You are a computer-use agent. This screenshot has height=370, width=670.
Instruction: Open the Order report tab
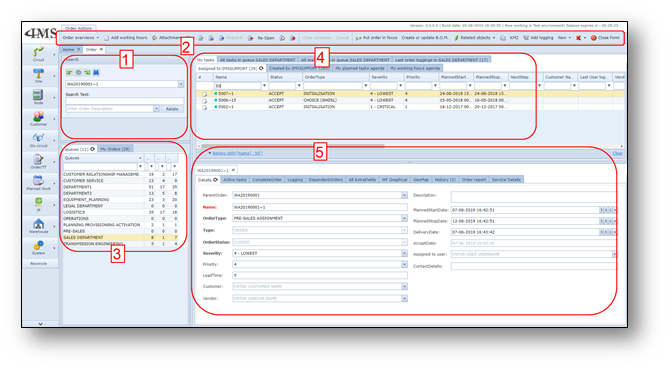(x=473, y=180)
